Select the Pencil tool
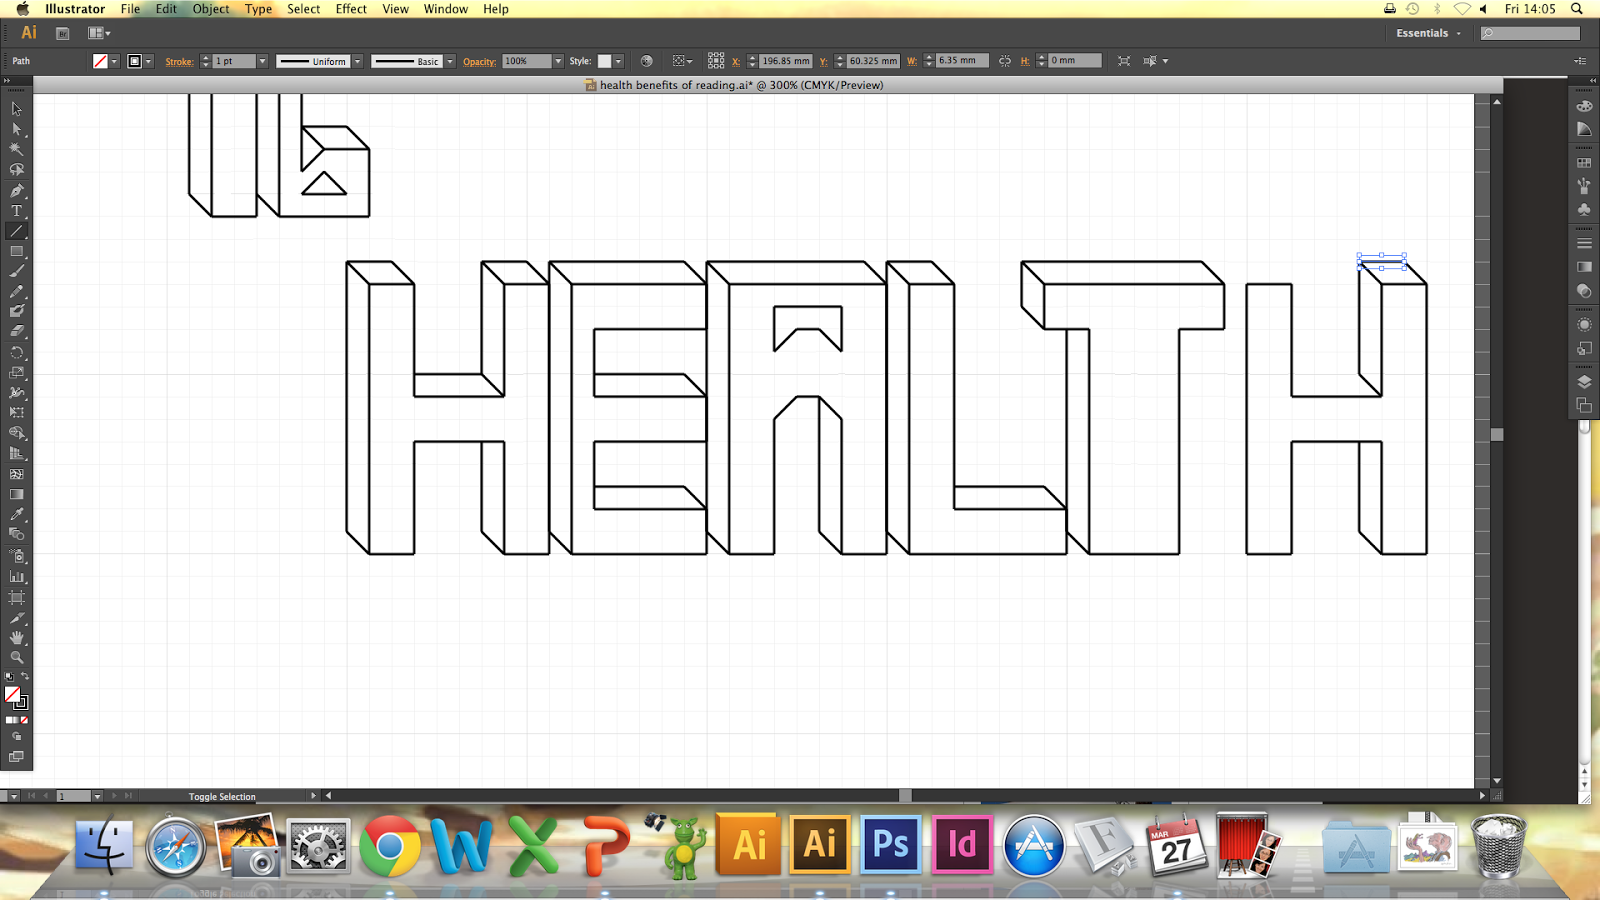The height and width of the screenshot is (900, 1600). (x=16, y=291)
